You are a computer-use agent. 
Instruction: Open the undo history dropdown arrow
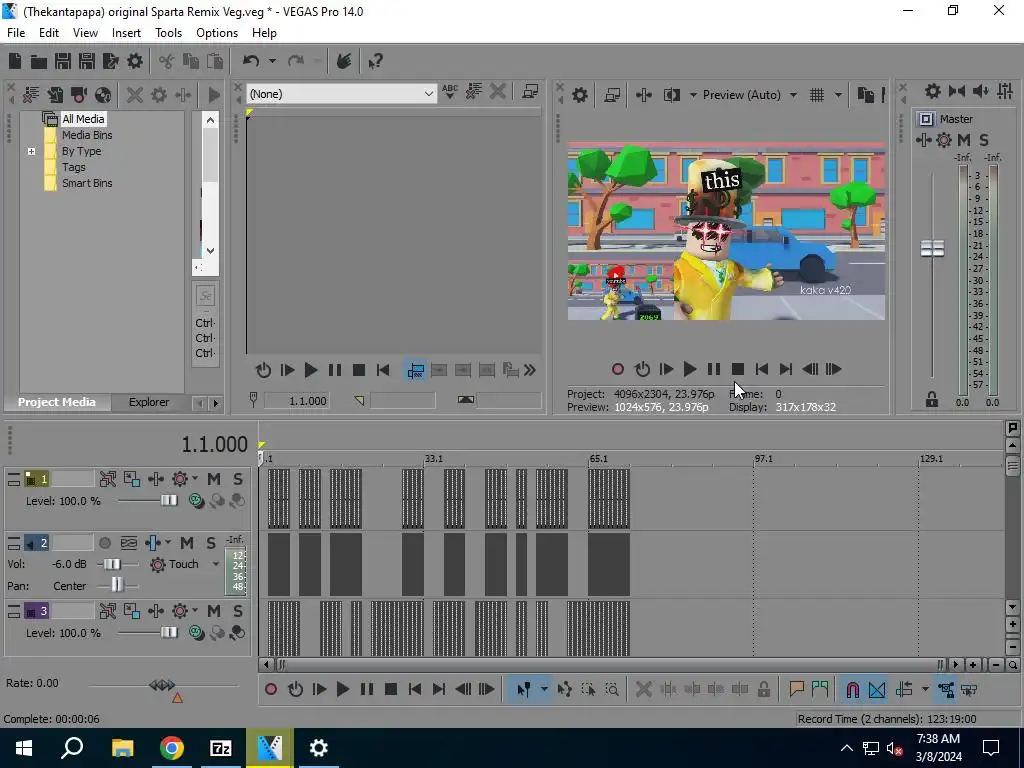(x=272, y=61)
